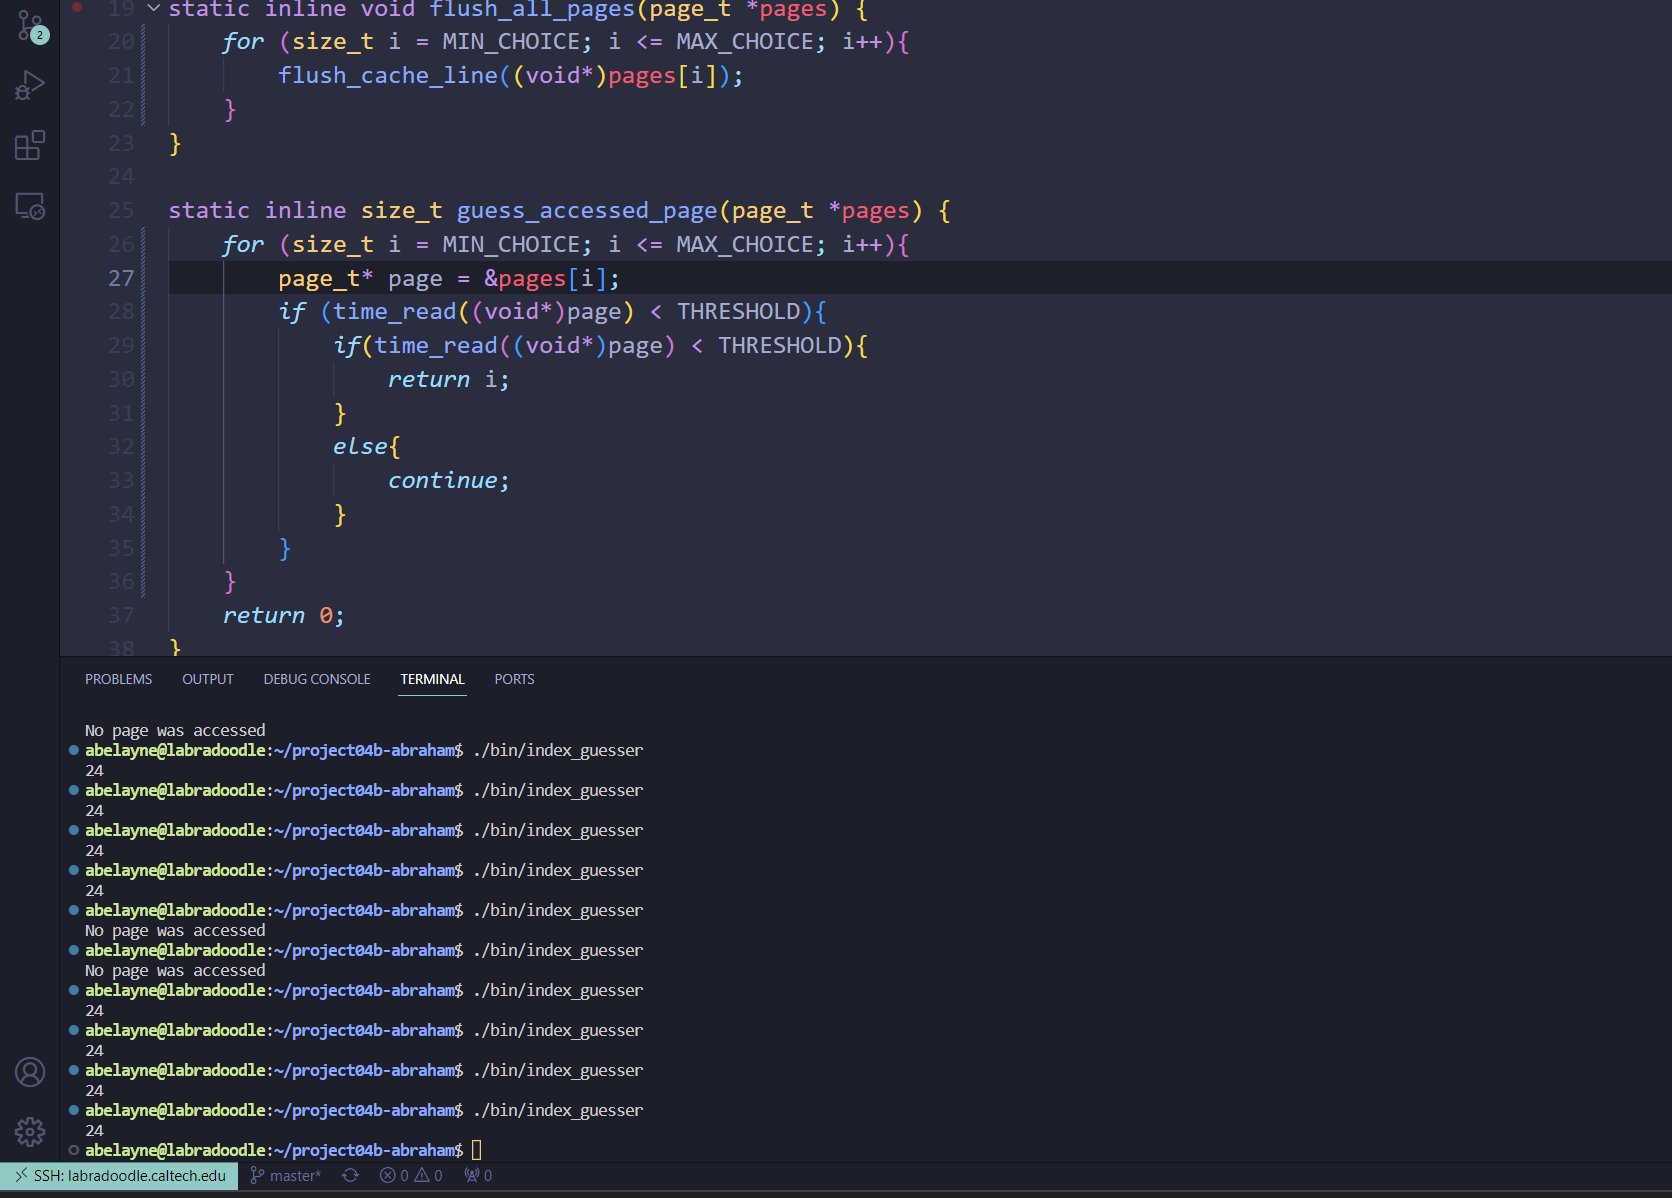
Task: Collapse the flush_all_pages function fold arrow
Action: point(153,8)
